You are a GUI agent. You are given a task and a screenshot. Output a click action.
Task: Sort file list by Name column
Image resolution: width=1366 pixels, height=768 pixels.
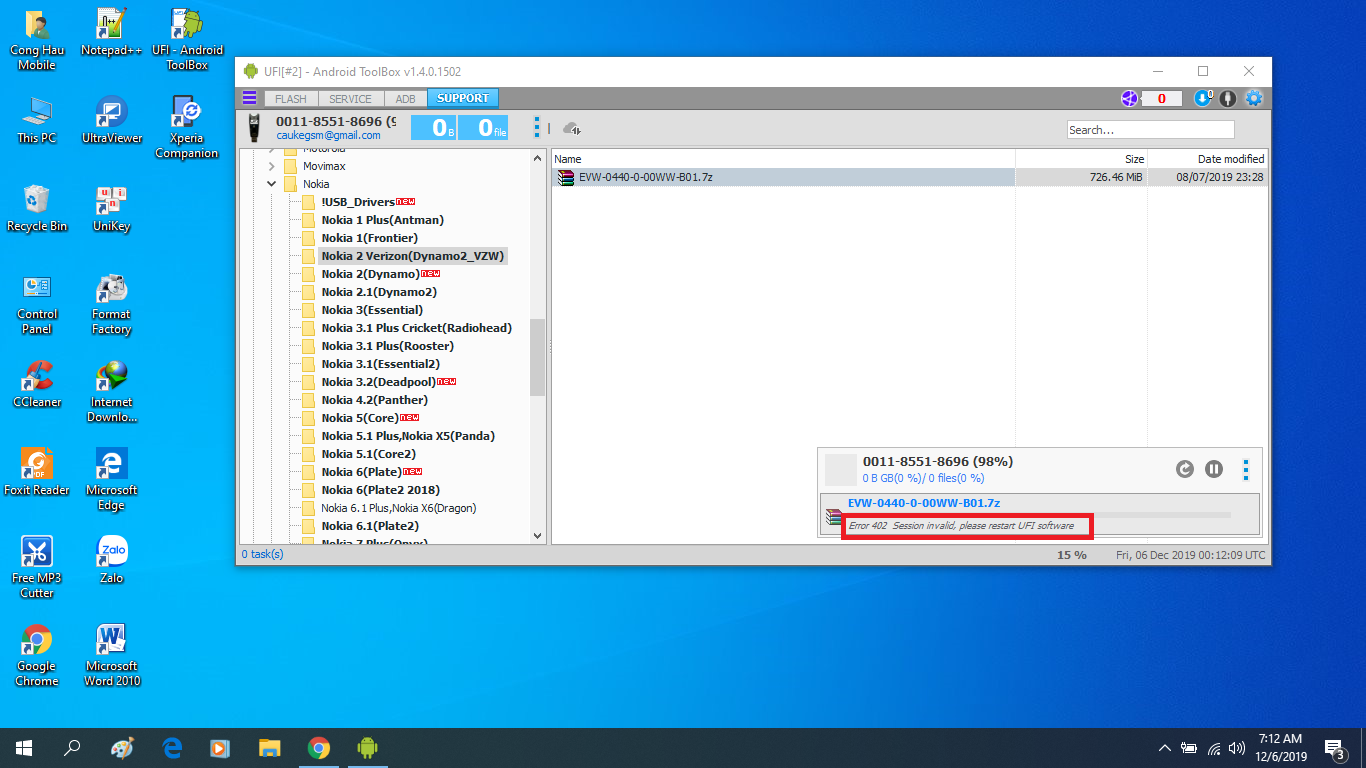point(783,159)
